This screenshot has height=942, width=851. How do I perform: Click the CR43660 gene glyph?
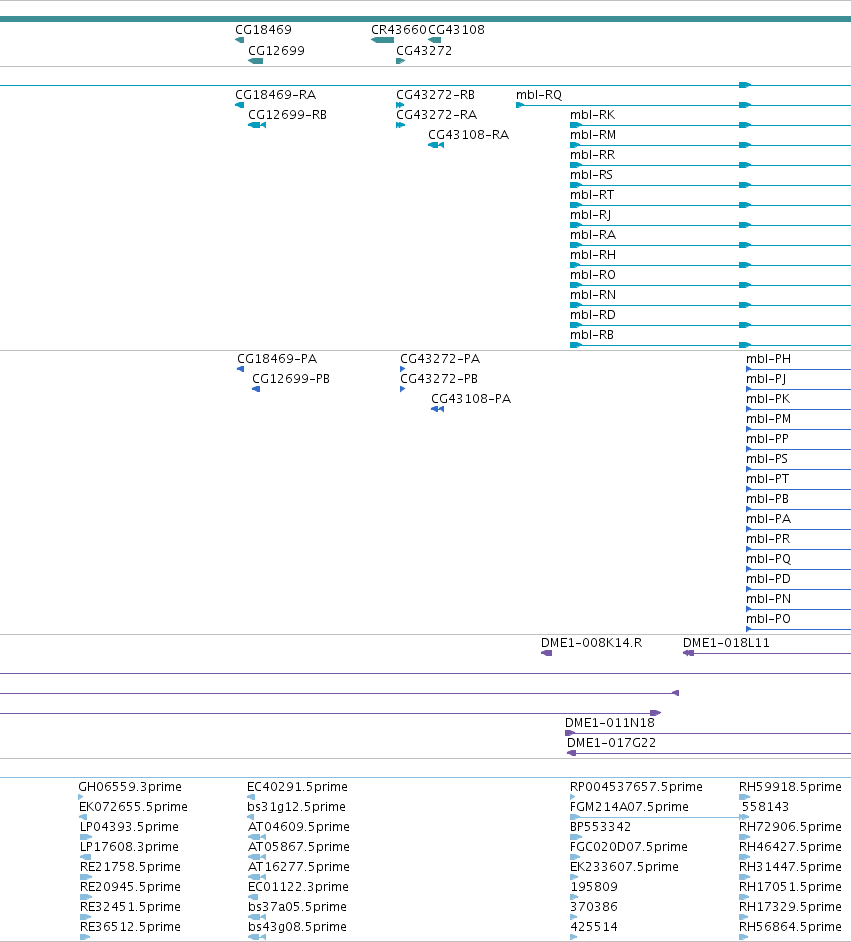383,40
